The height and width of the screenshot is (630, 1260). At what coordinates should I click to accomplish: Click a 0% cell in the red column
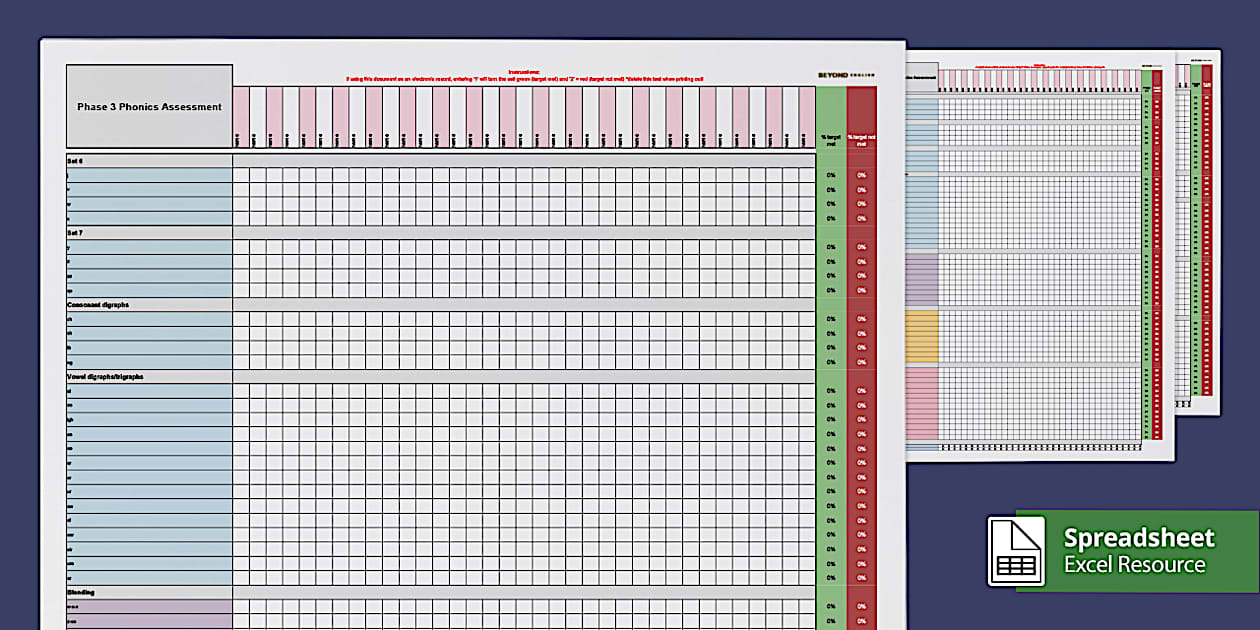coord(860,173)
